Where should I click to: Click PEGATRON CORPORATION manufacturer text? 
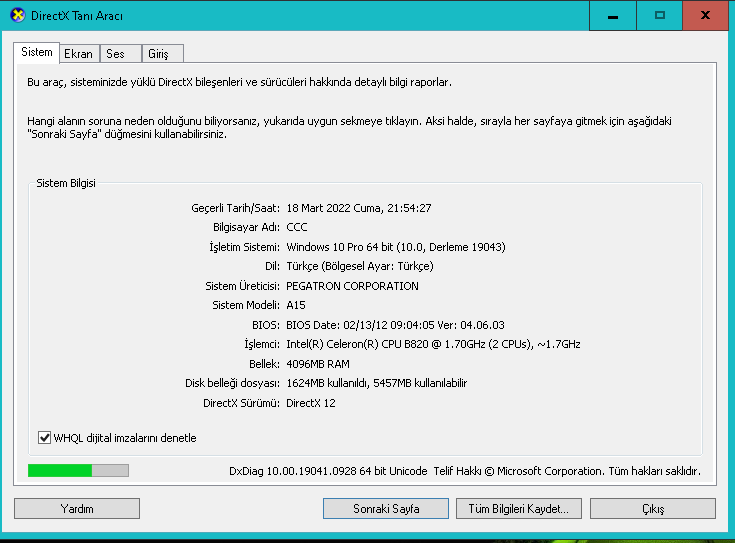click(x=352, y=286)
